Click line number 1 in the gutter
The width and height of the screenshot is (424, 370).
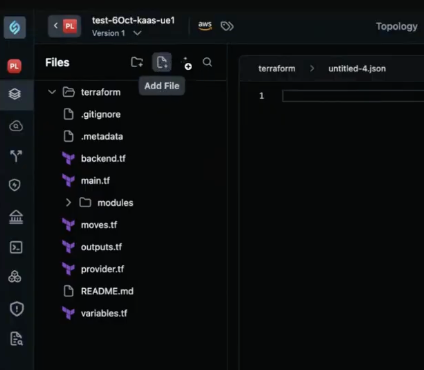[x=262, y=96]
